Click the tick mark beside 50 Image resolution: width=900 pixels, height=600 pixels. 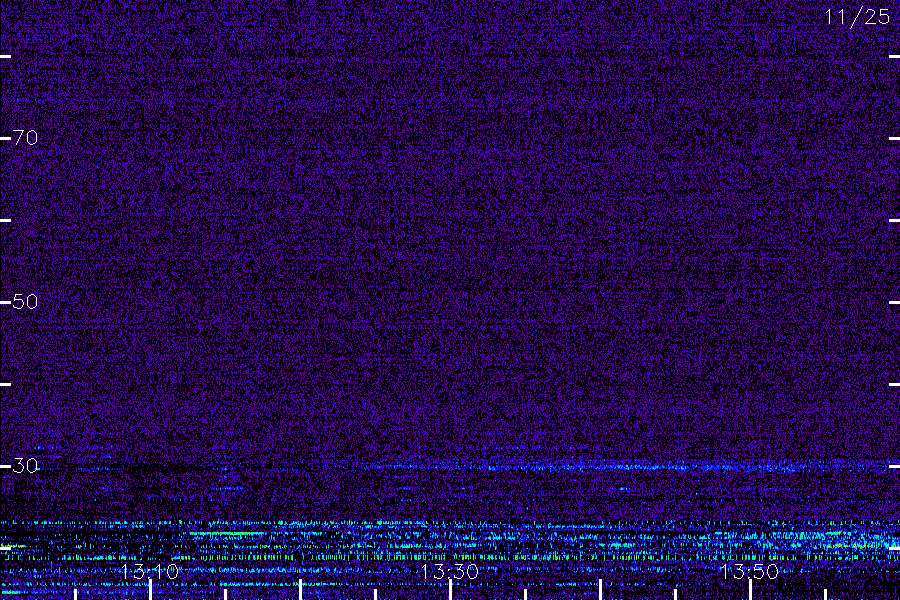pos(5,302)
